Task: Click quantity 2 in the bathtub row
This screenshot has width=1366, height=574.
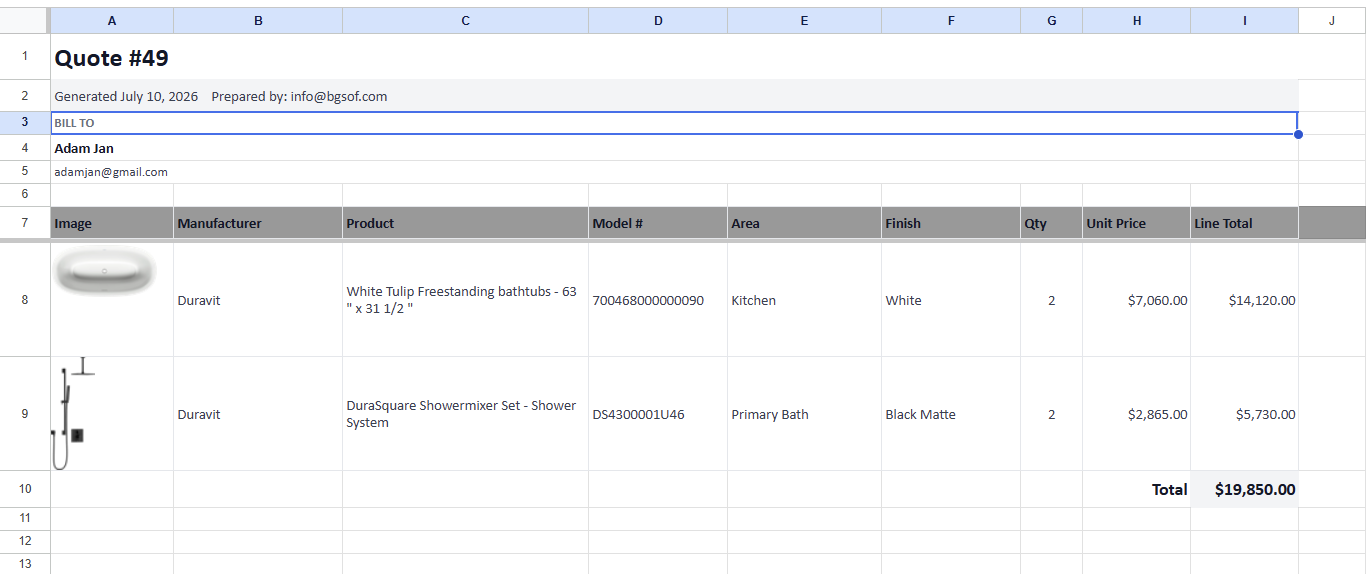Action: tap(1051, 300)
